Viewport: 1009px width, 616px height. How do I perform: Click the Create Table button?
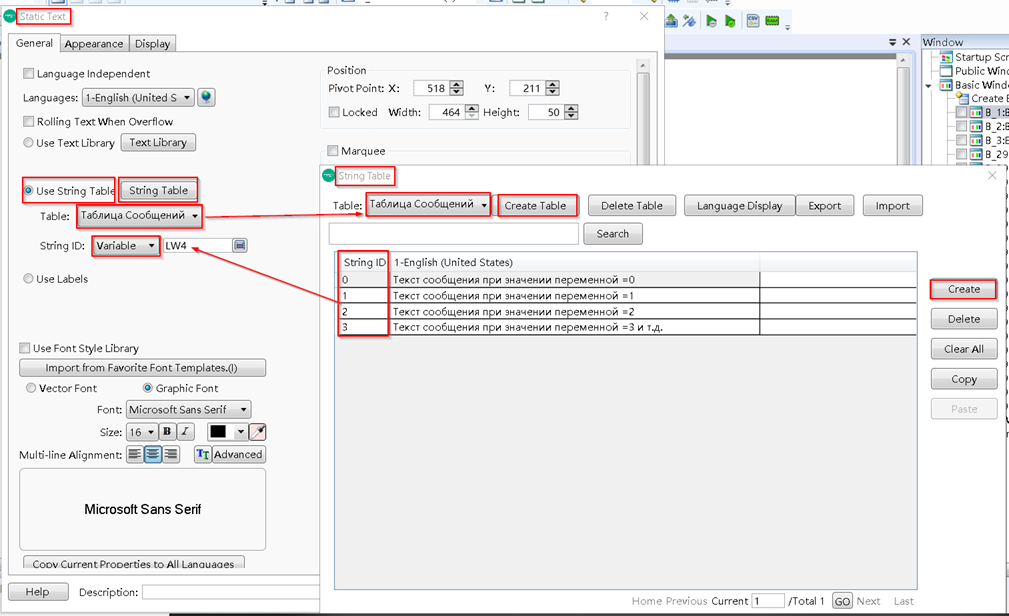535,206
